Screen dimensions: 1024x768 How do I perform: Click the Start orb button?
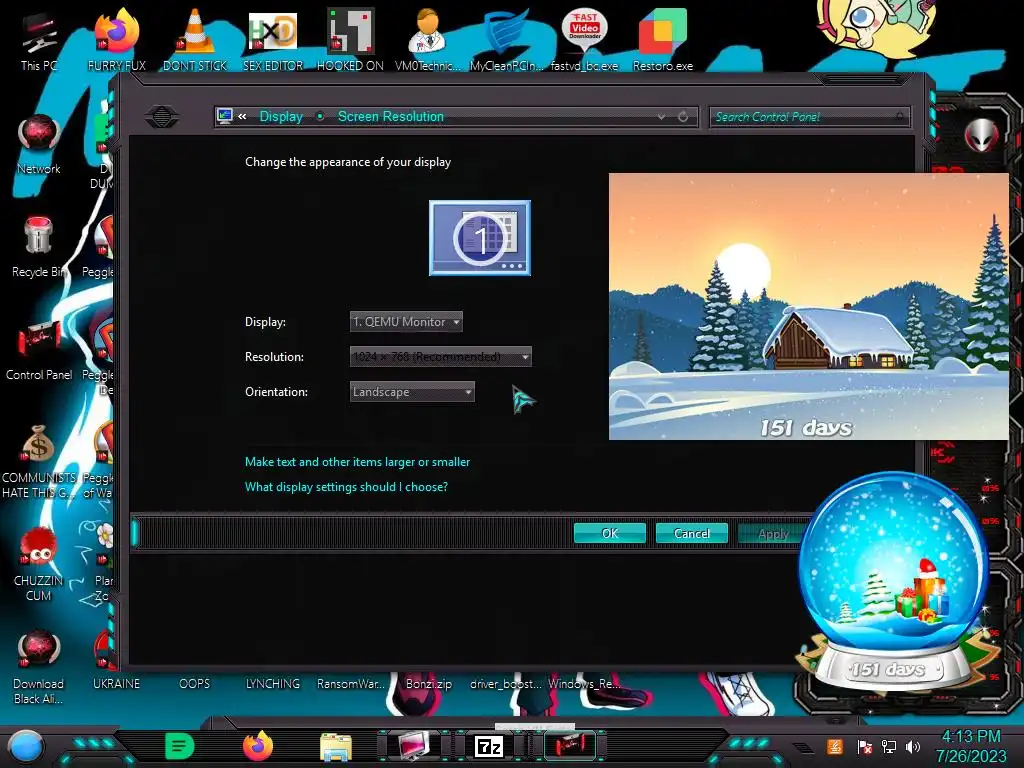pyautogui.click(x=26, y=746)
